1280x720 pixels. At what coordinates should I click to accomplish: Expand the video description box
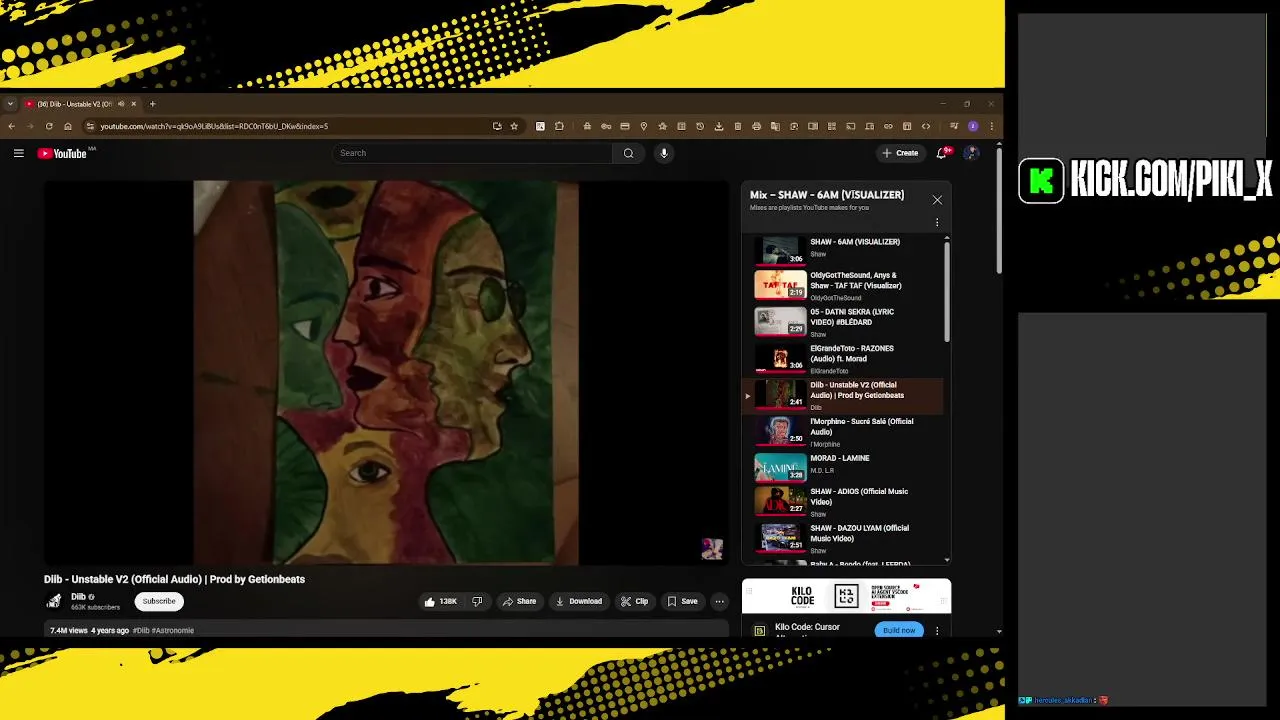click(x=386, y=630)
